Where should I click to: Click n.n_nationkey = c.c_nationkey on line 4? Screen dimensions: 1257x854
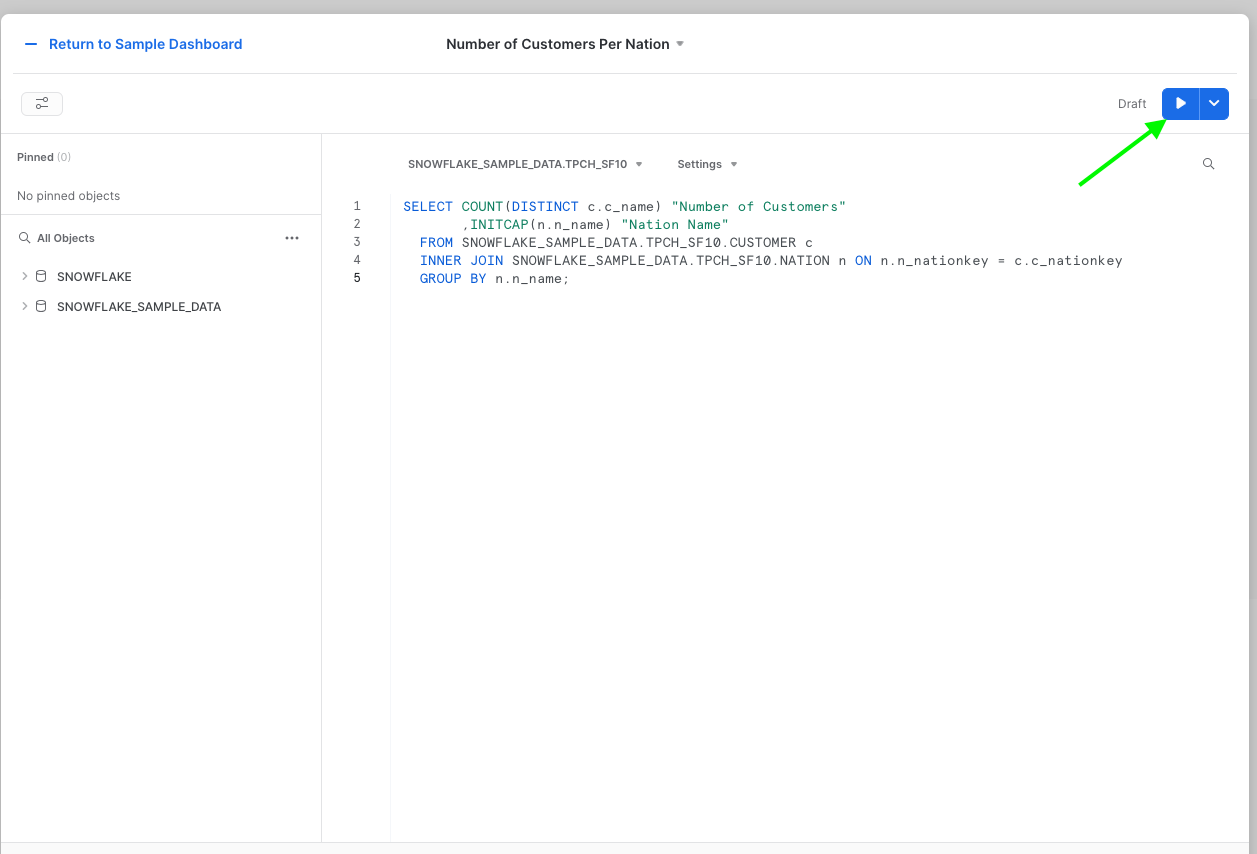1001,260
